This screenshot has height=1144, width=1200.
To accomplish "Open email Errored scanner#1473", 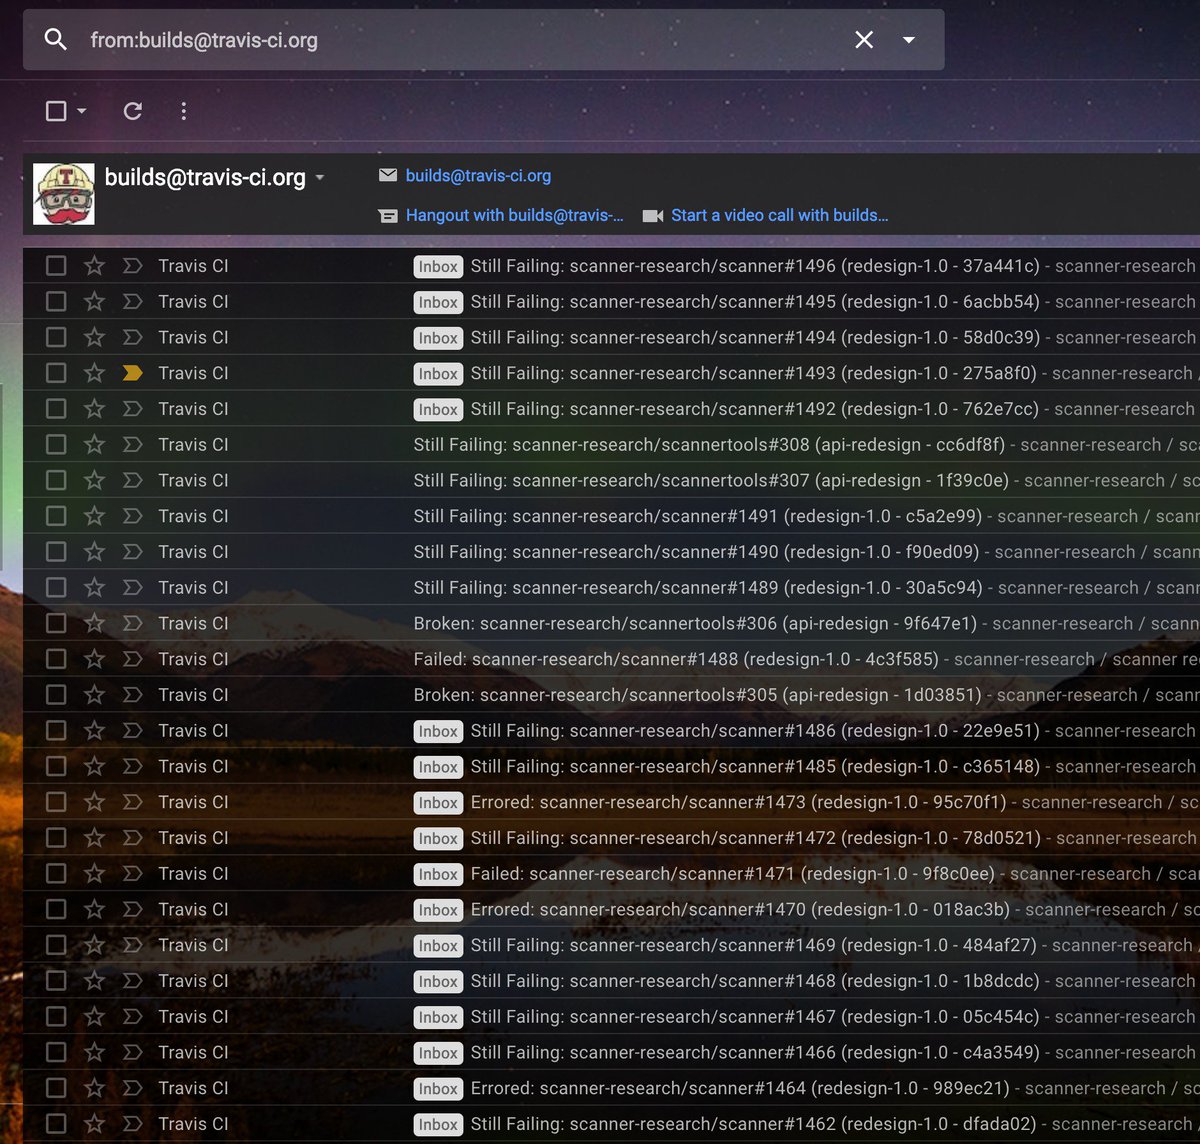I will [611, 802].
